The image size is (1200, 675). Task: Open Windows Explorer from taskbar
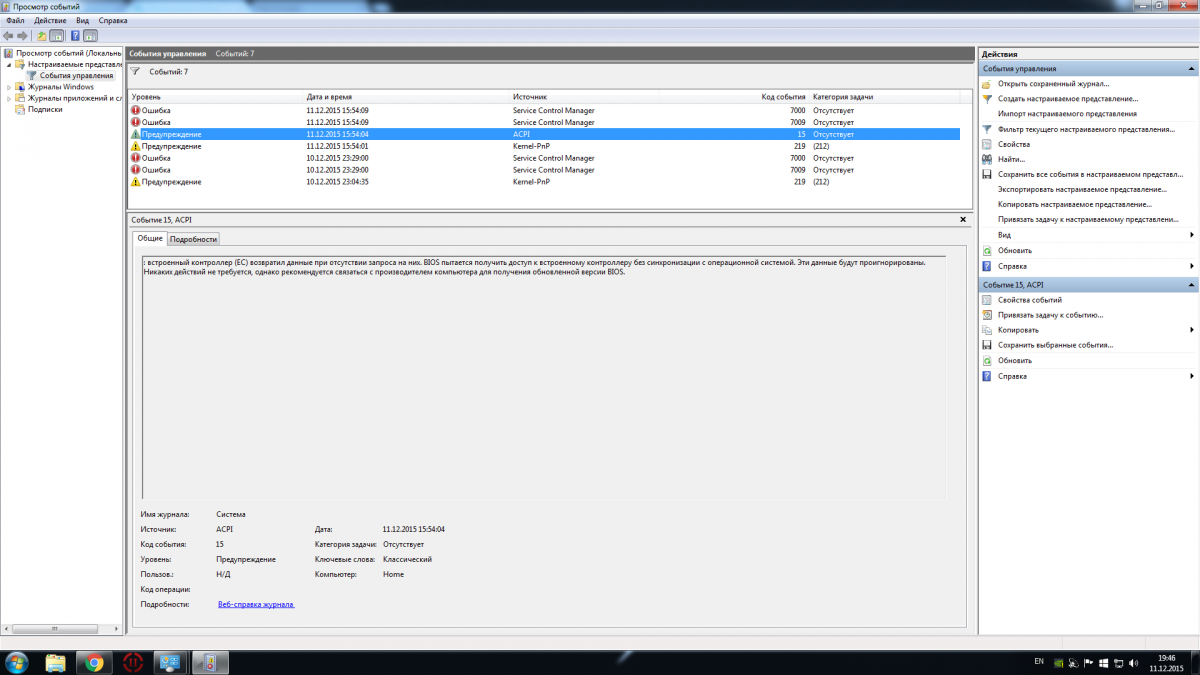click(x=56, y=662)
